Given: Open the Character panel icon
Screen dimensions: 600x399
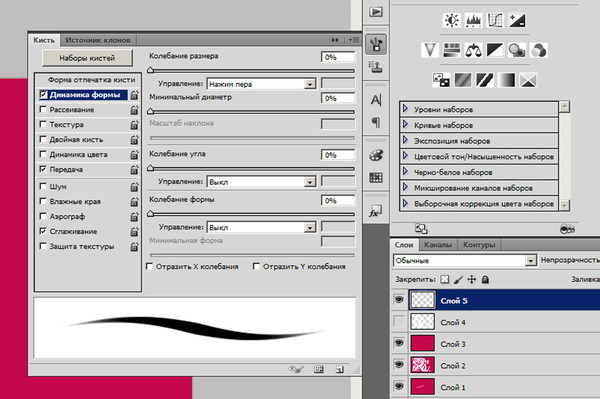Looking at the screenshot, I should point(376,100).
